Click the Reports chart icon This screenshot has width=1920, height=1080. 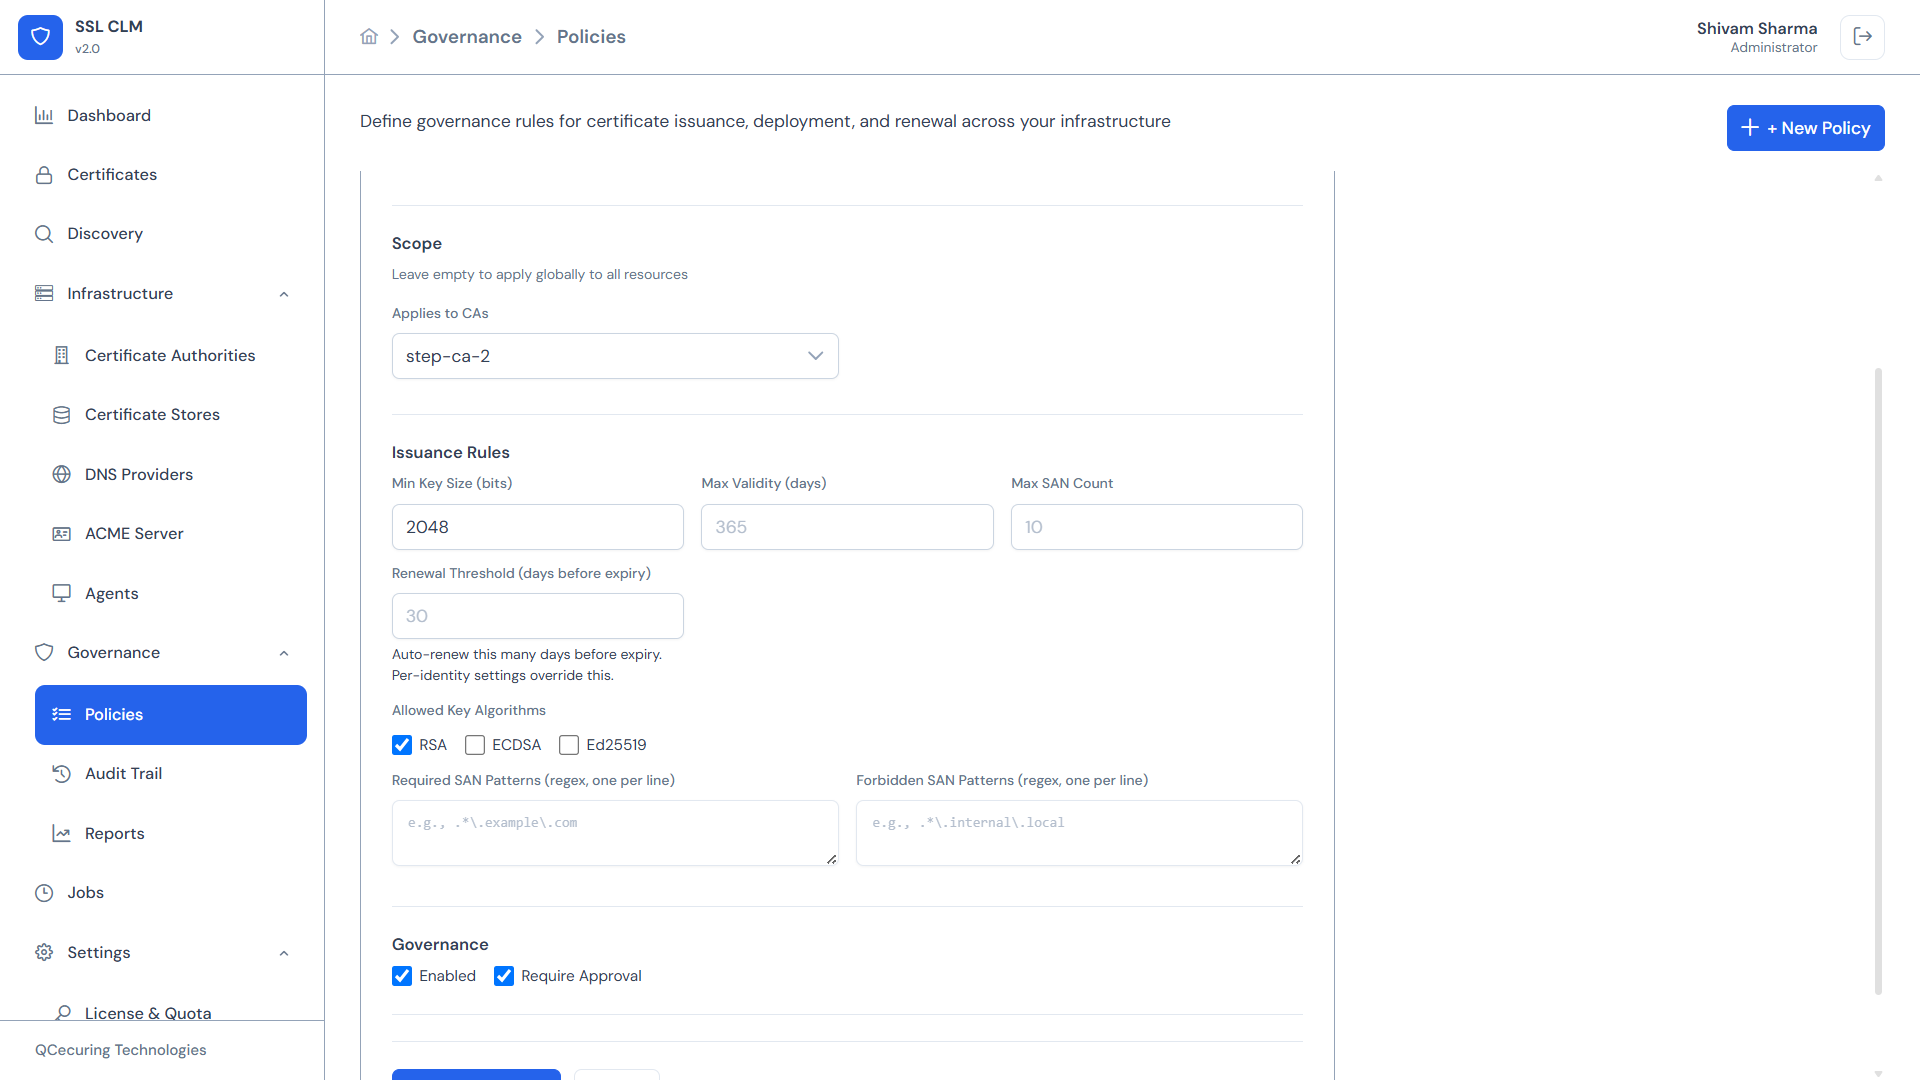[62, 833]
